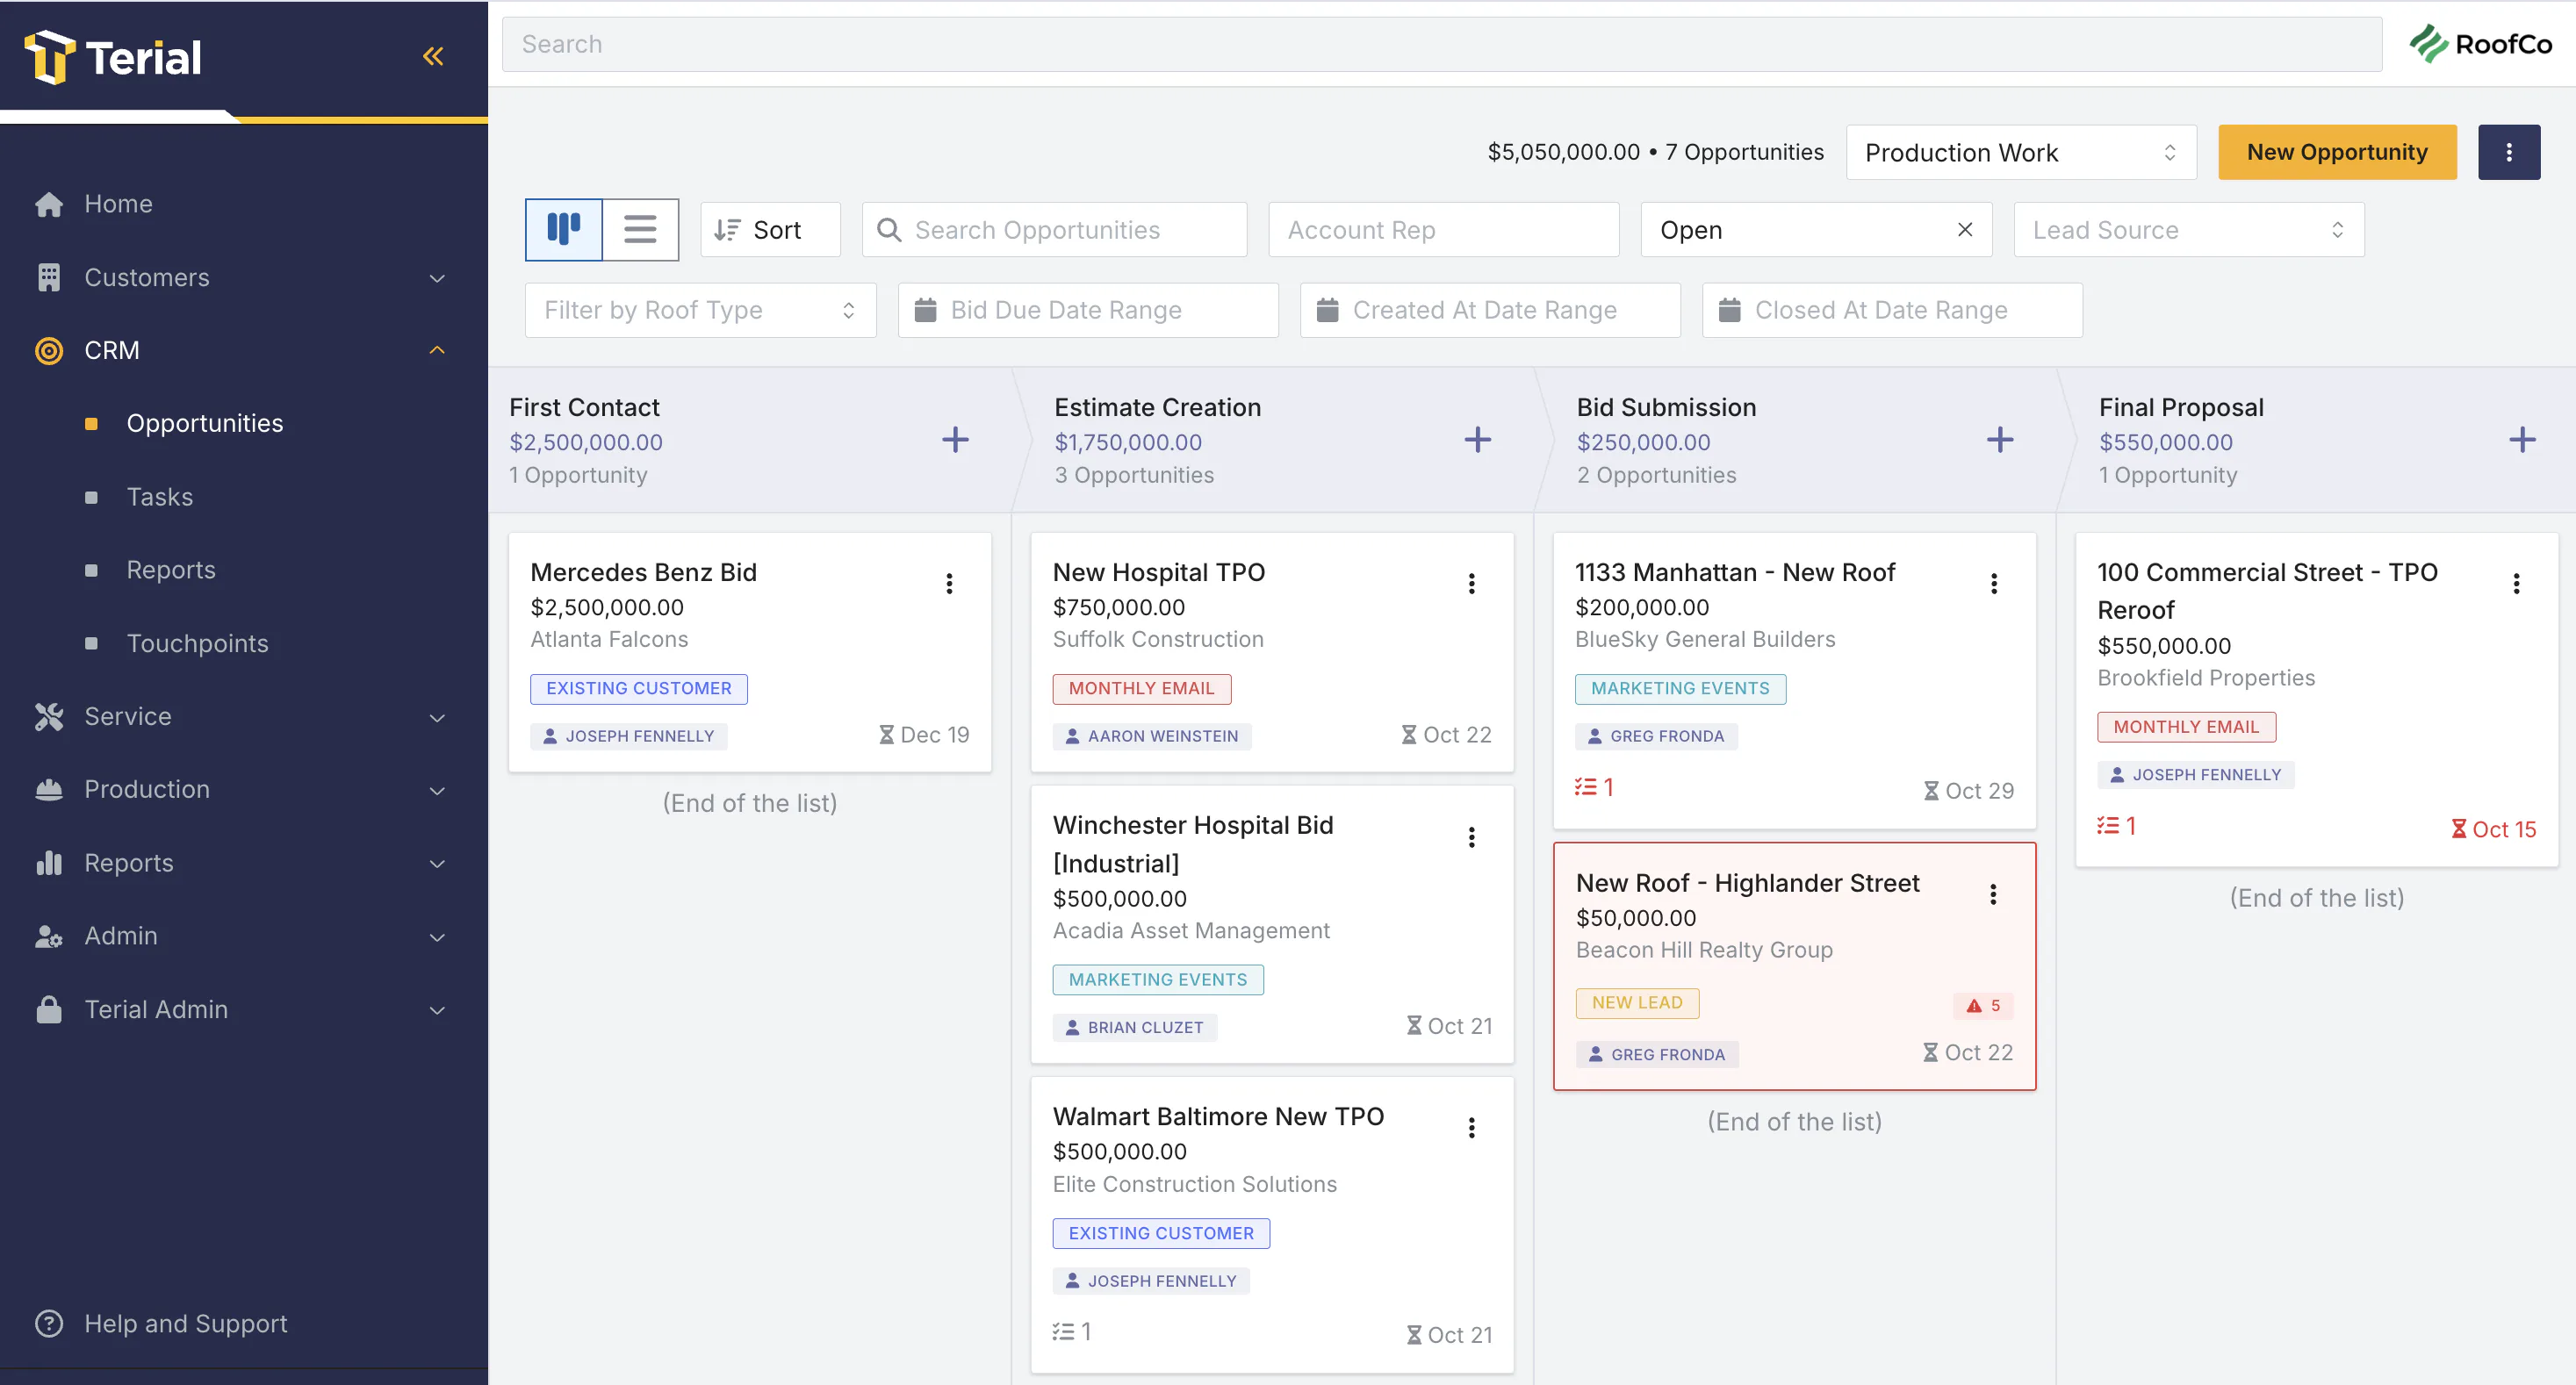The width and height of the screenshot is (2576, 1385).
Task: Switch to kanban board view
Action: pos(564,229)
